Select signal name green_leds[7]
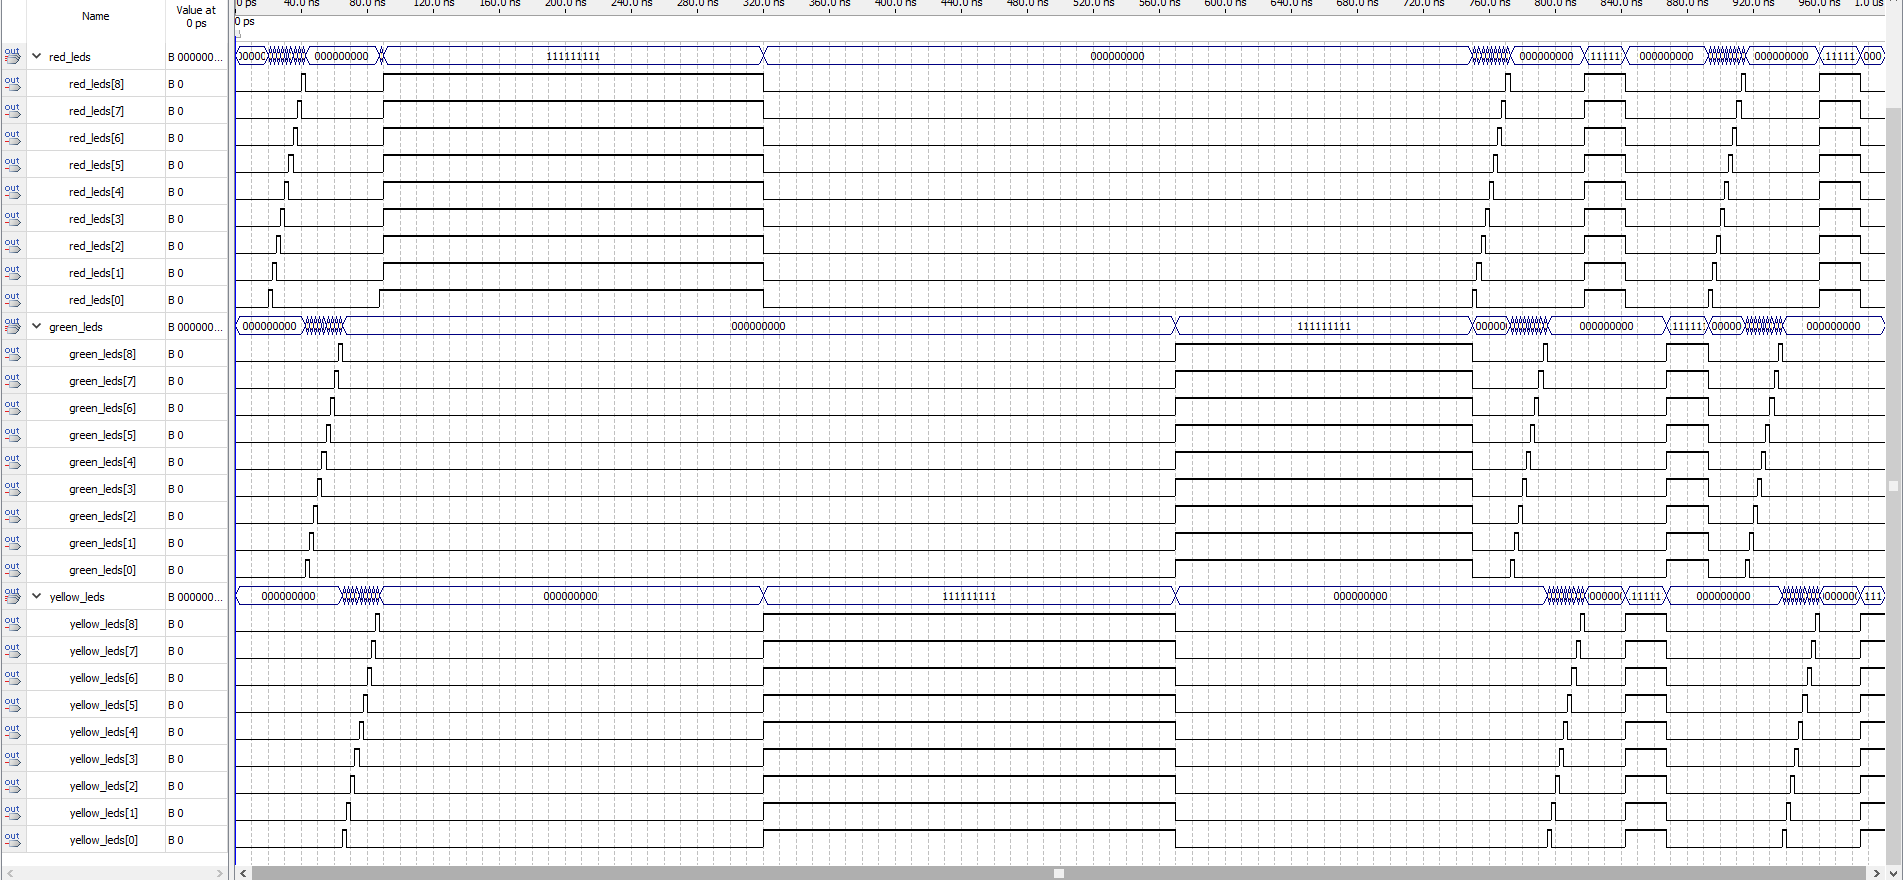 pyautogui.click(x=102, y=381)
